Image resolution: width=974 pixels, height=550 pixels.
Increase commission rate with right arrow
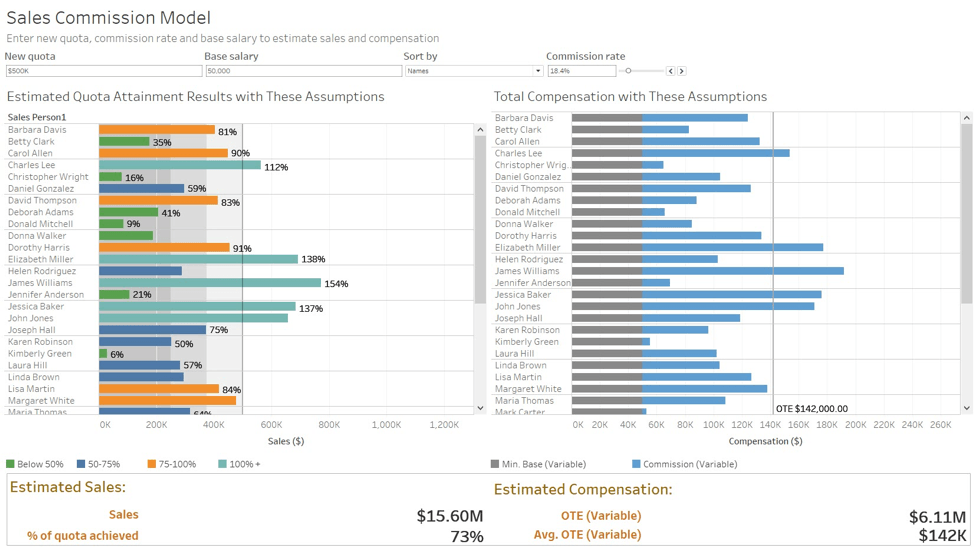(682, 71)
